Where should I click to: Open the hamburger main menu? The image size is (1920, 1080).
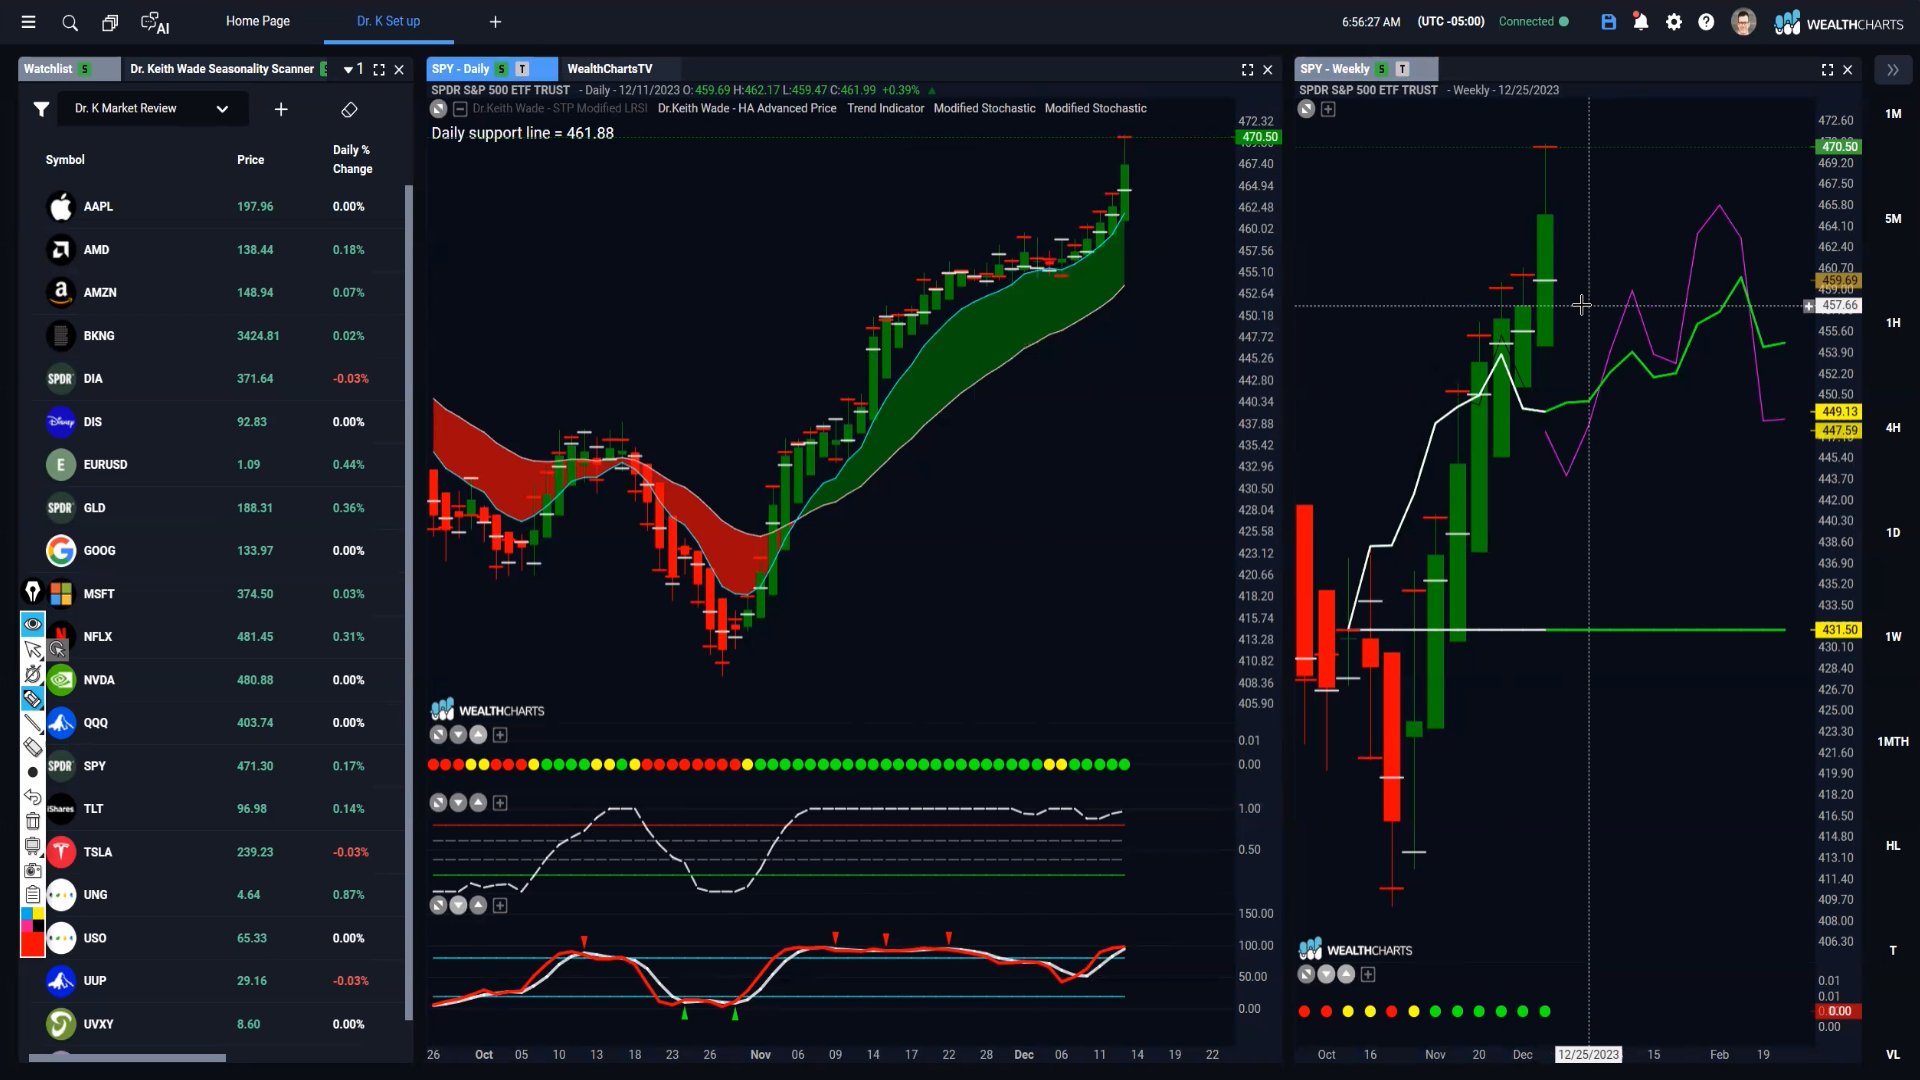[x=28, y=22]
